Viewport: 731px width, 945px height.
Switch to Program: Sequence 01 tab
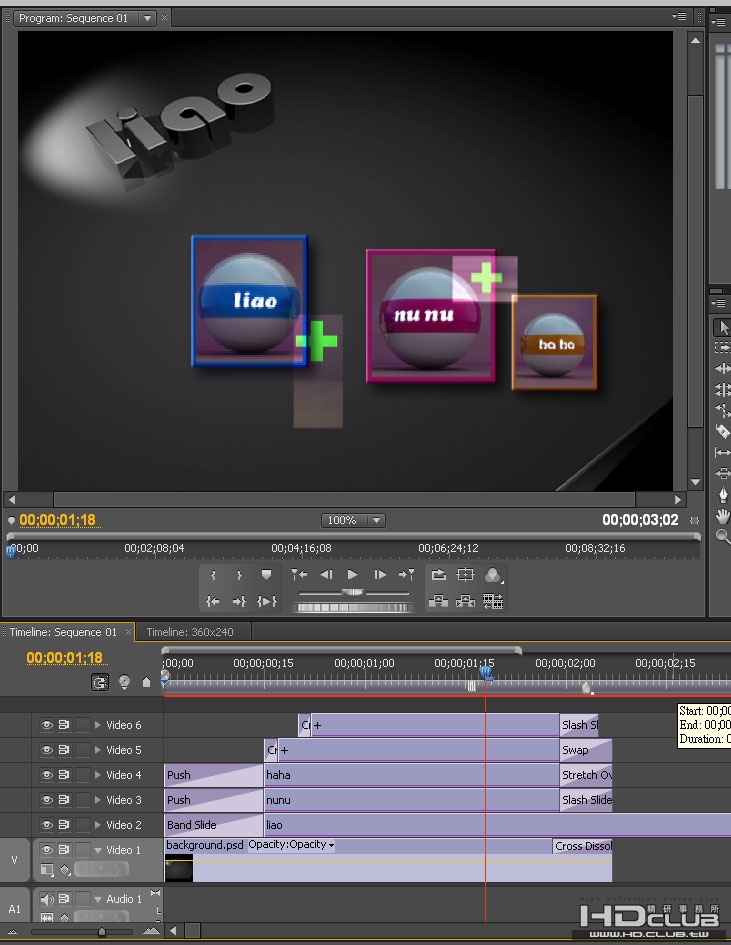coord(73,18)
